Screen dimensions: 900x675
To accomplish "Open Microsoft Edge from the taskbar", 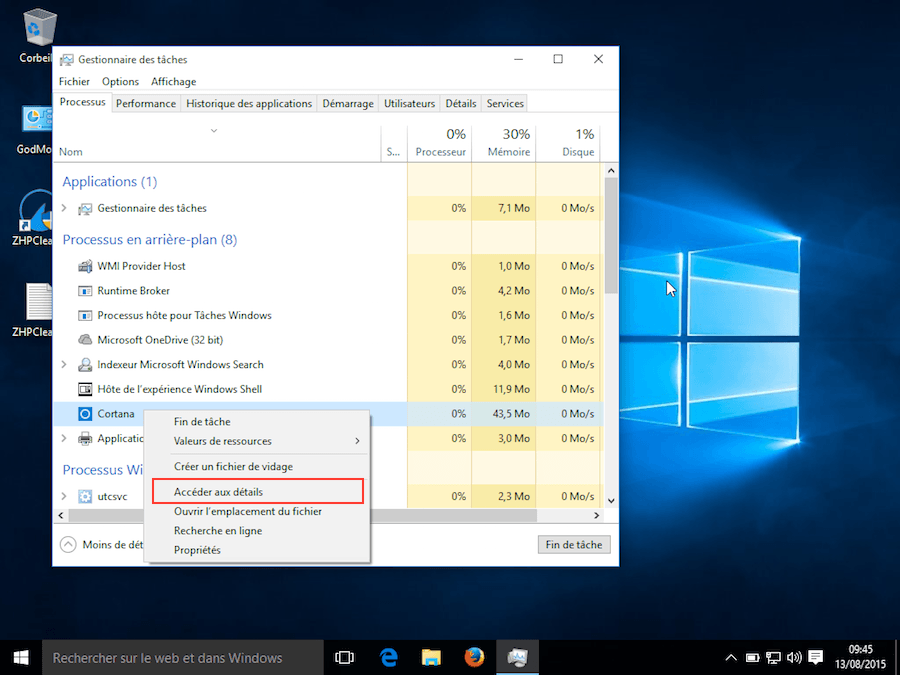I will pyautogui.click(x=389, y=657).
